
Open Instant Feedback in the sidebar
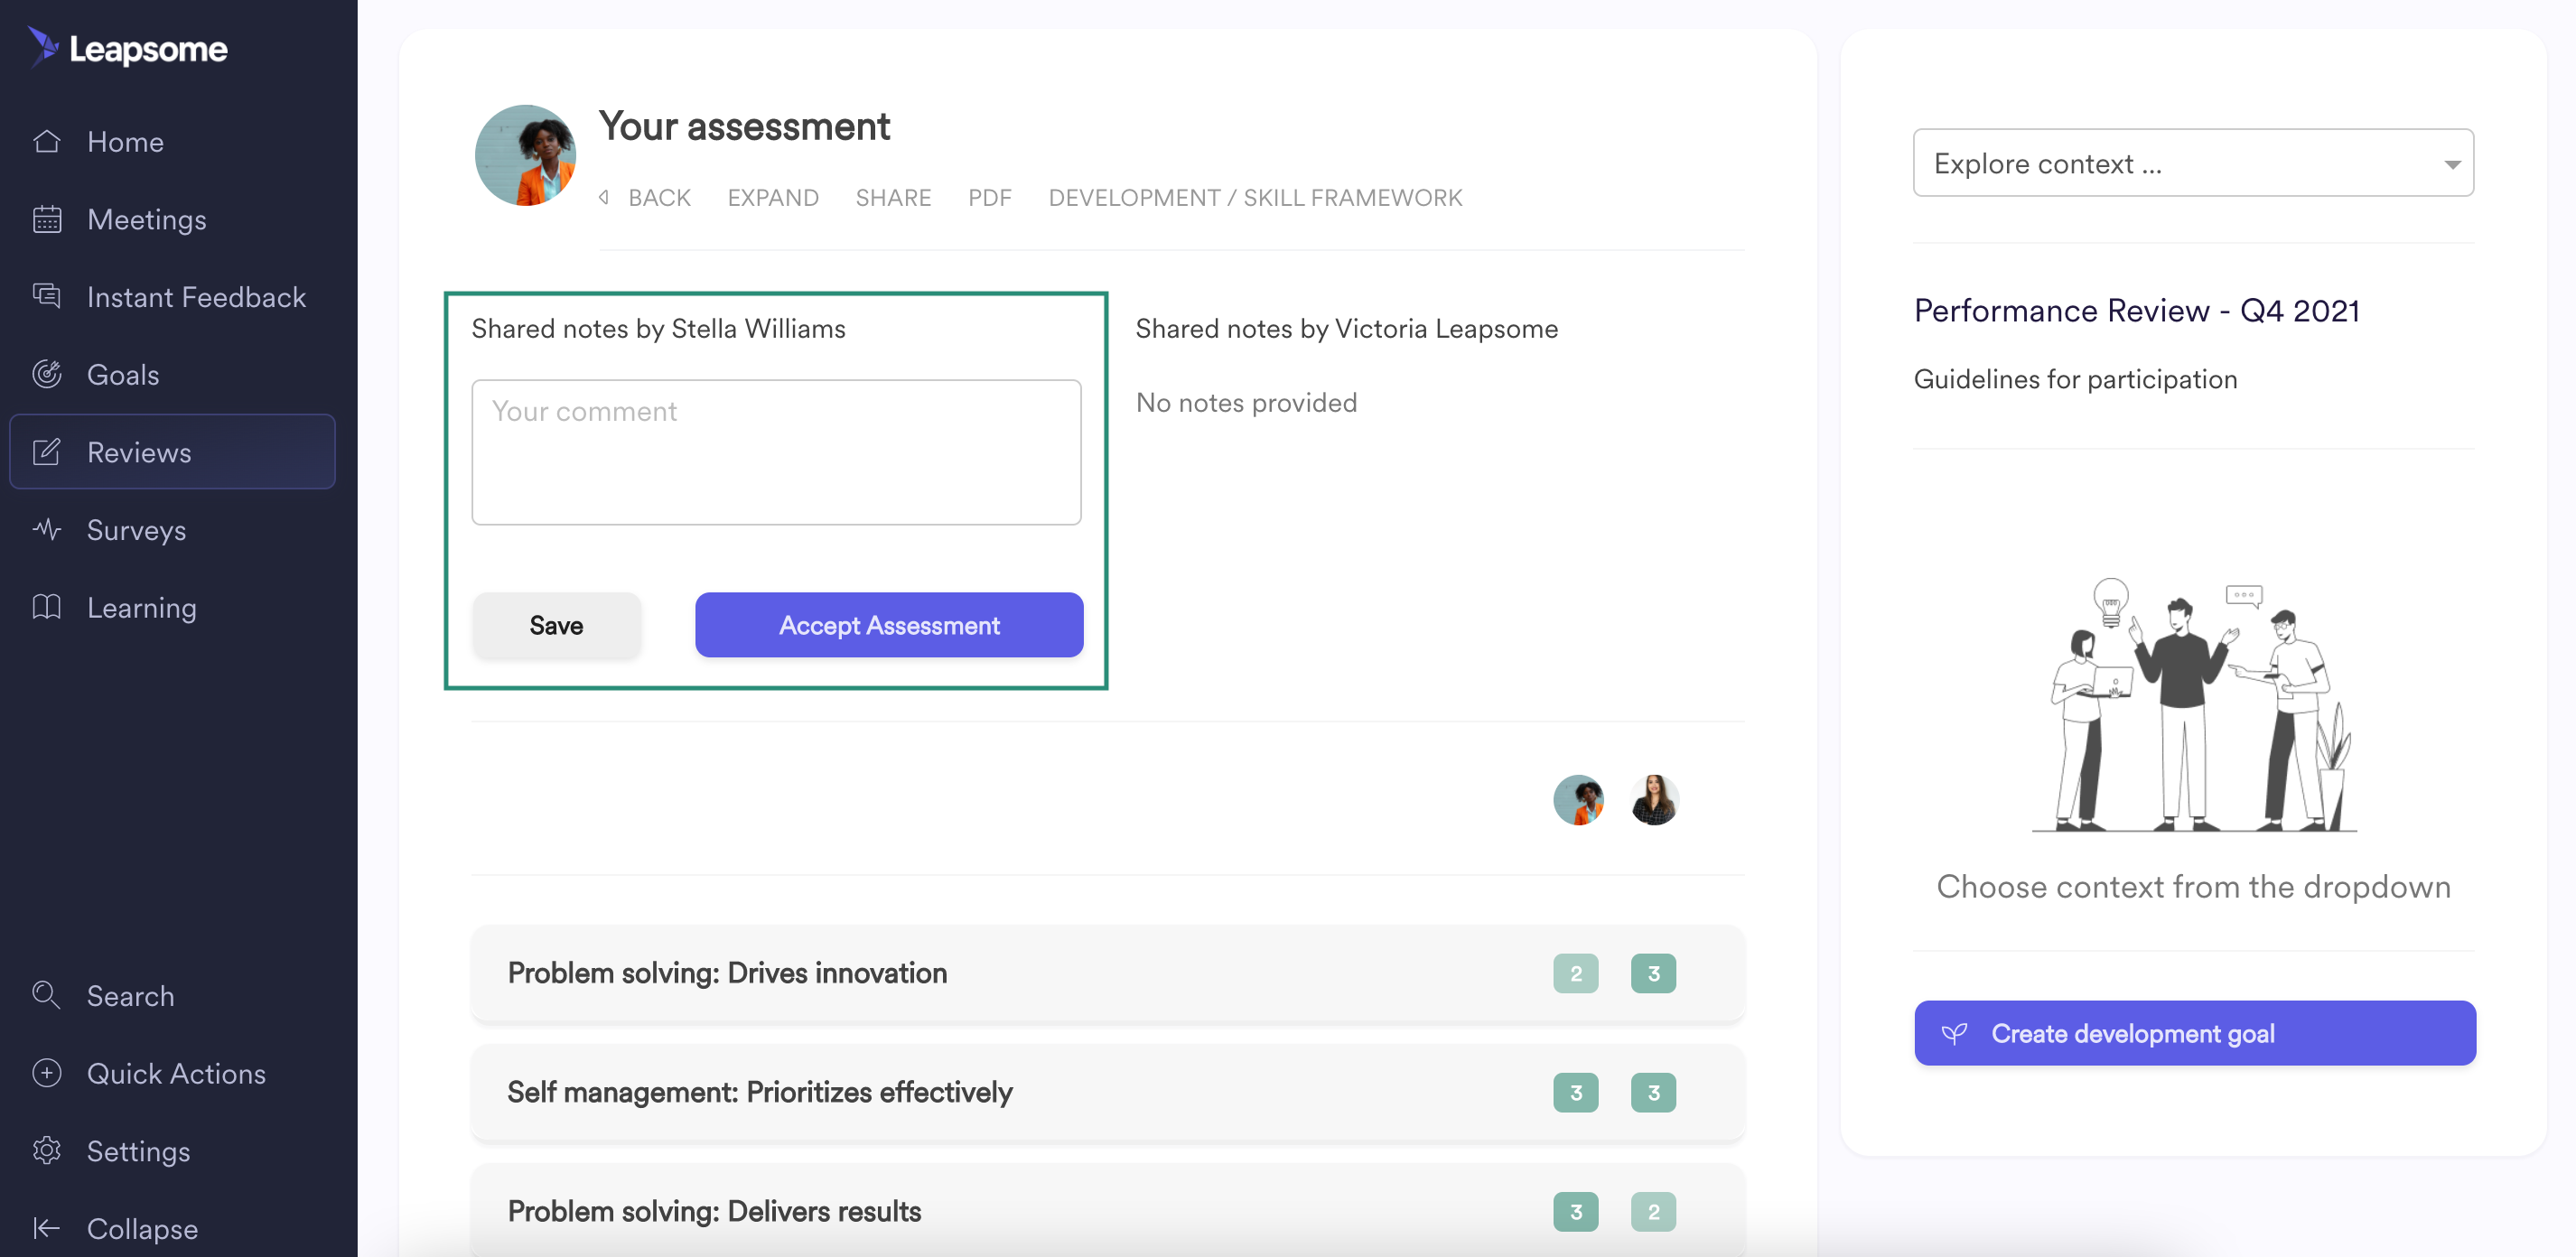[x=197, y=296]
